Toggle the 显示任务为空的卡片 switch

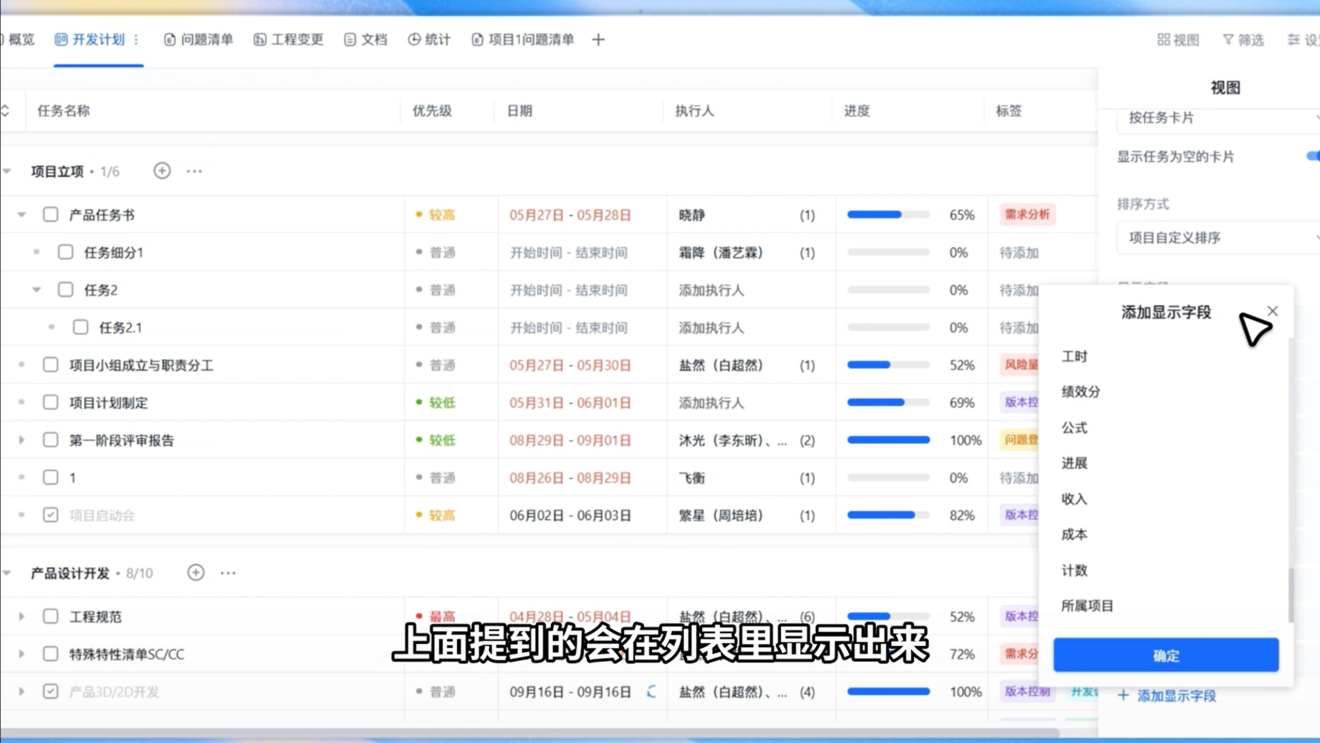[x=1313, y=156]
